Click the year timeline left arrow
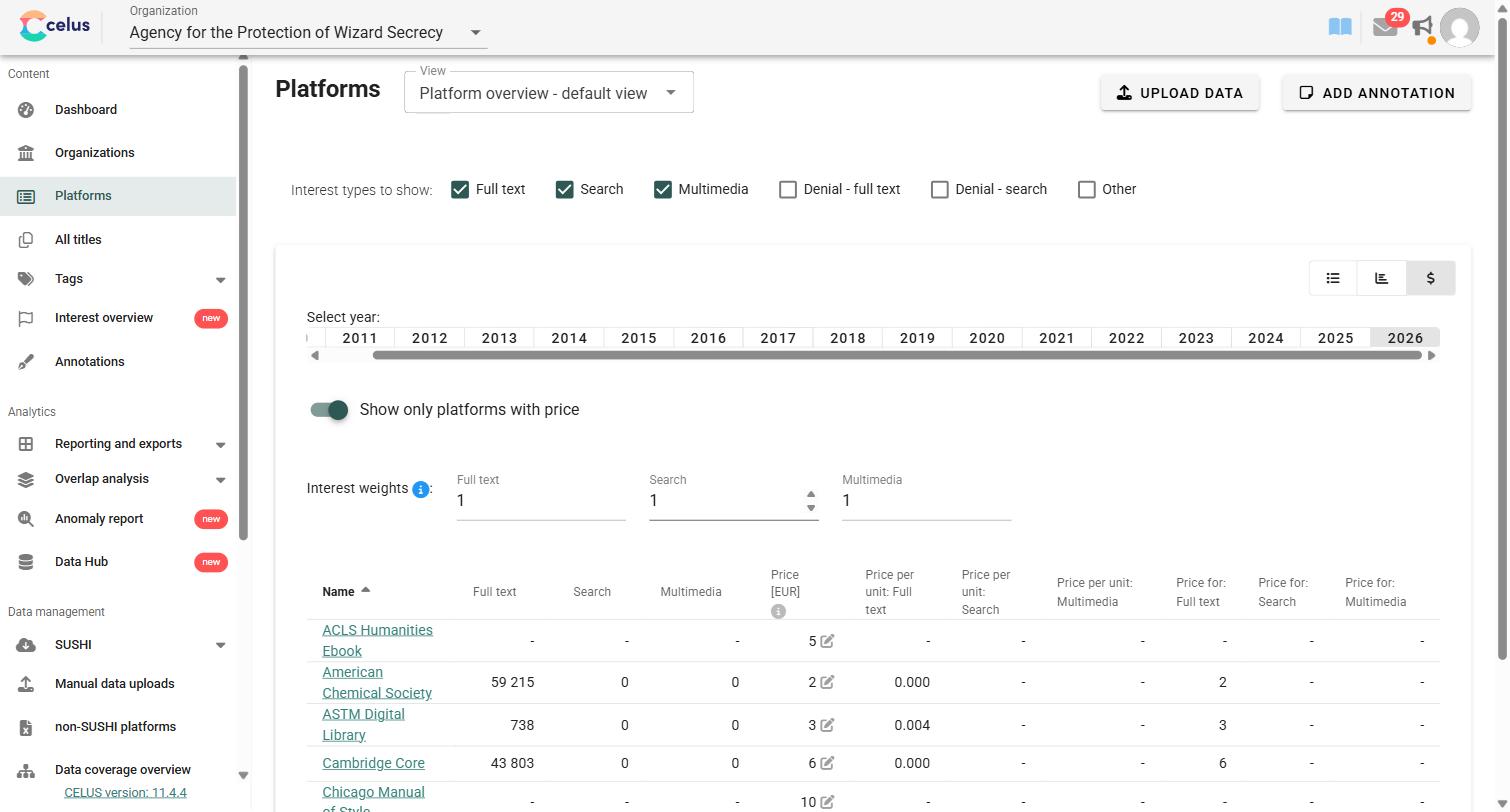The image size is (1510, 812). [315, 355]
